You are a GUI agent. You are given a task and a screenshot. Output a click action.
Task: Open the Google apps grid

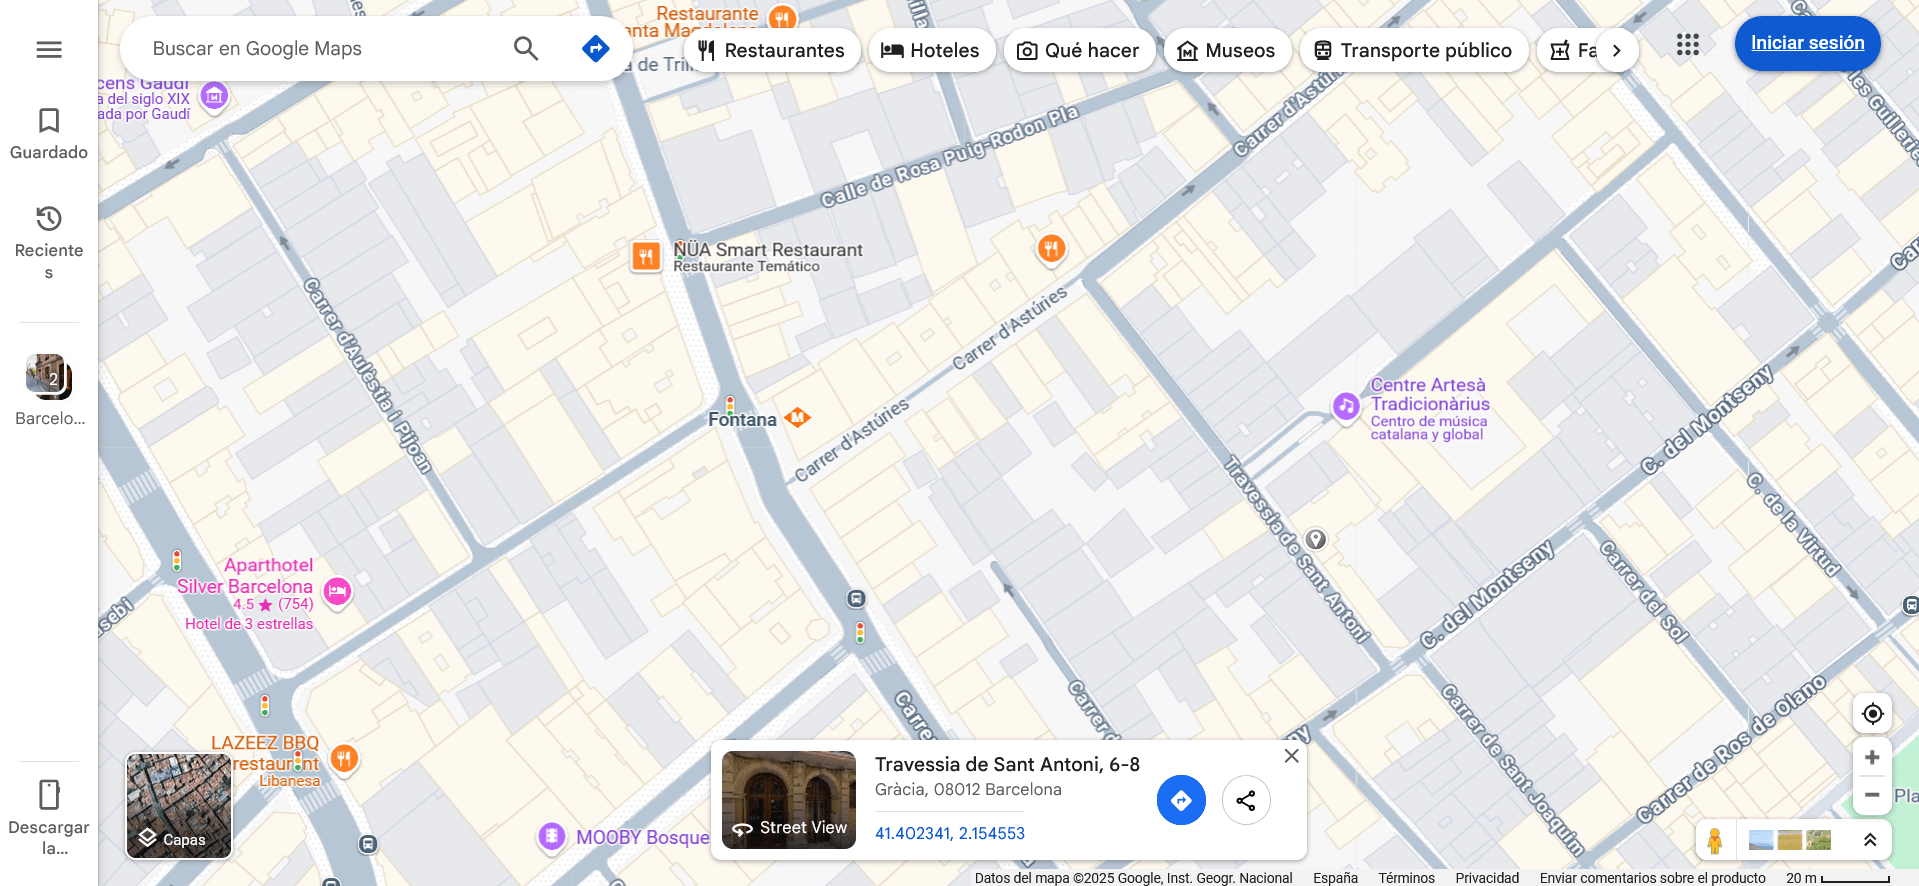click(x=1688, y=44)
